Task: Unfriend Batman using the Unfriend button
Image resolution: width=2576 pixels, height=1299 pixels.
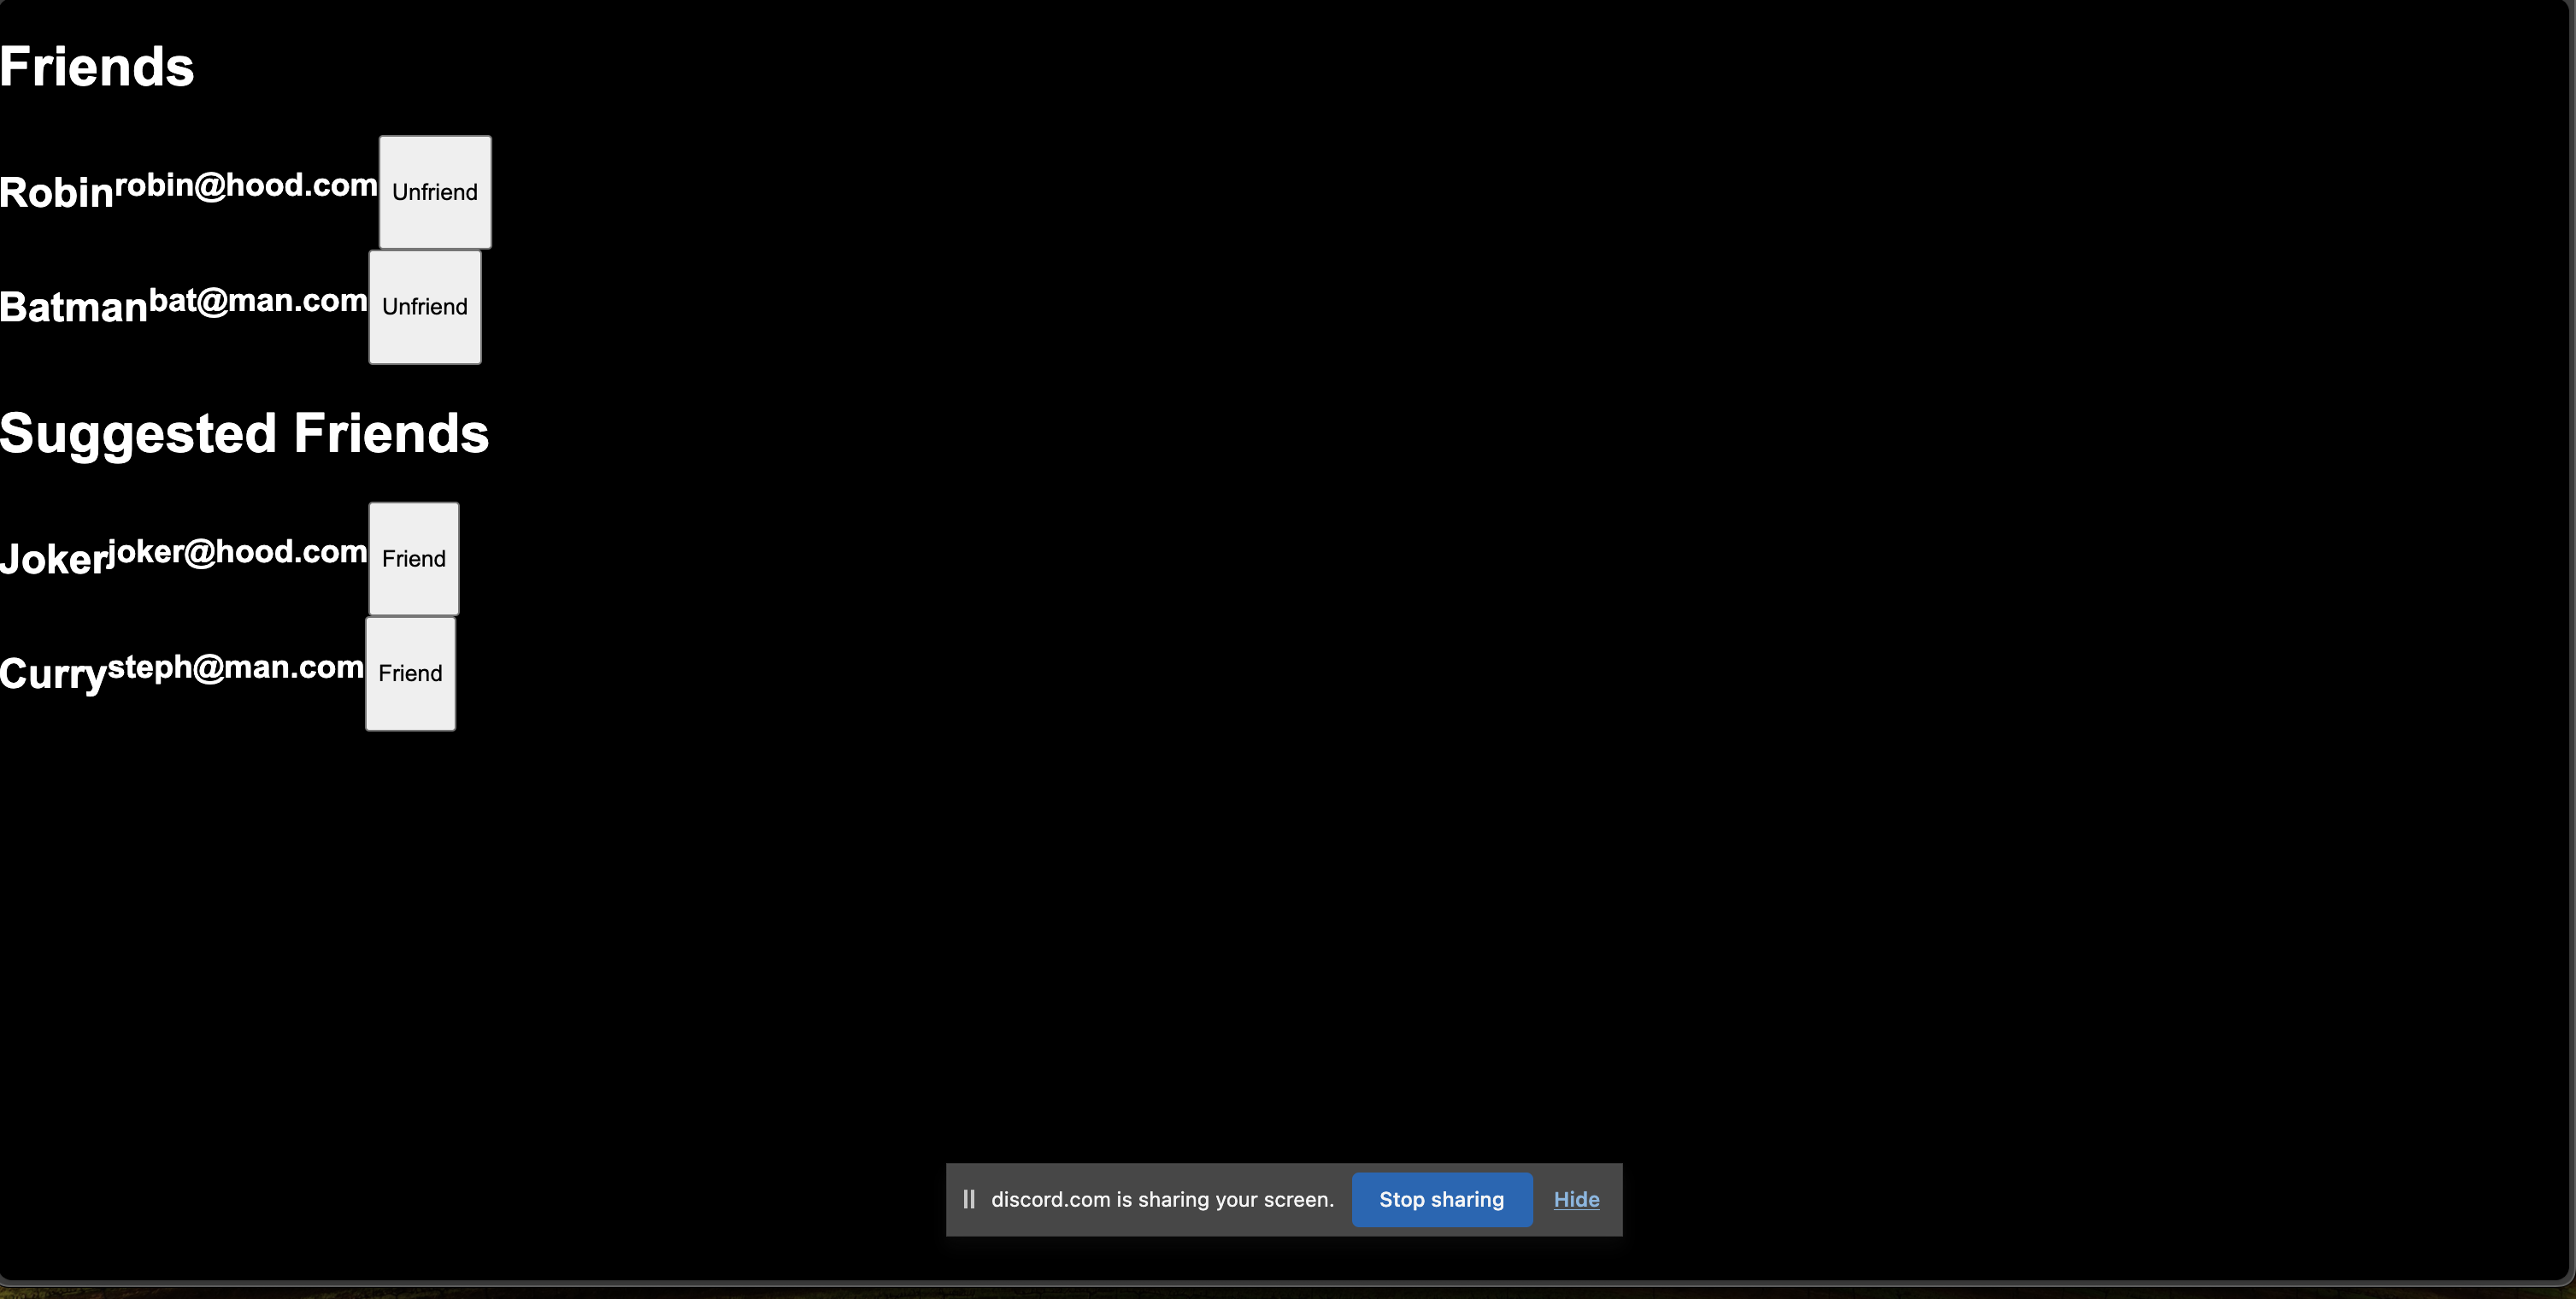Action: (424, 307)
